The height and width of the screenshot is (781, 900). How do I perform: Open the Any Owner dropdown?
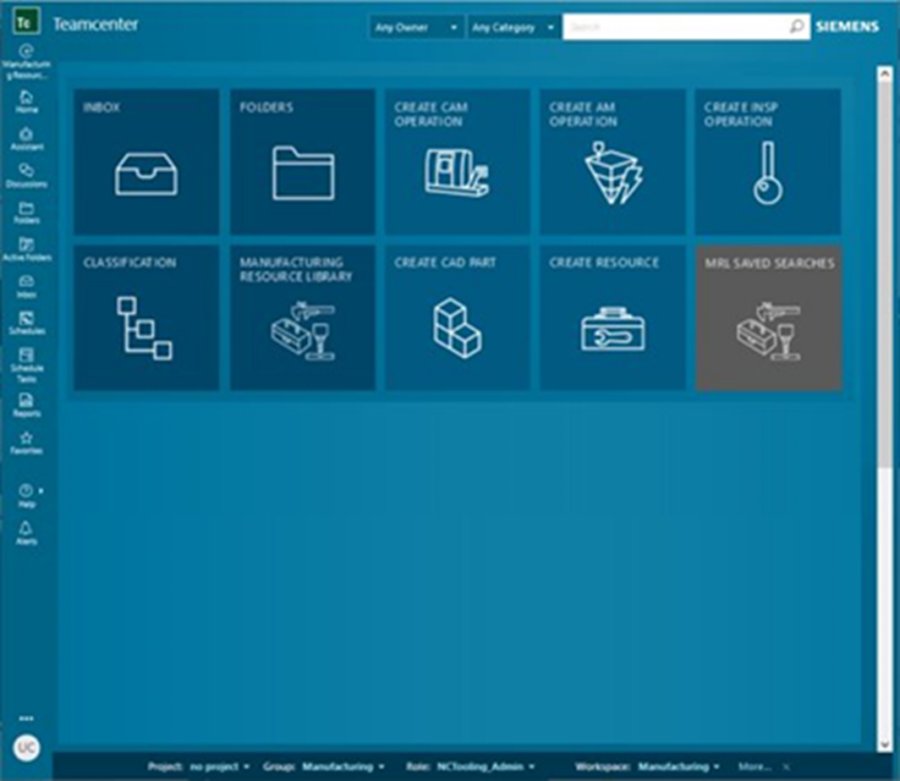[415, 27]
